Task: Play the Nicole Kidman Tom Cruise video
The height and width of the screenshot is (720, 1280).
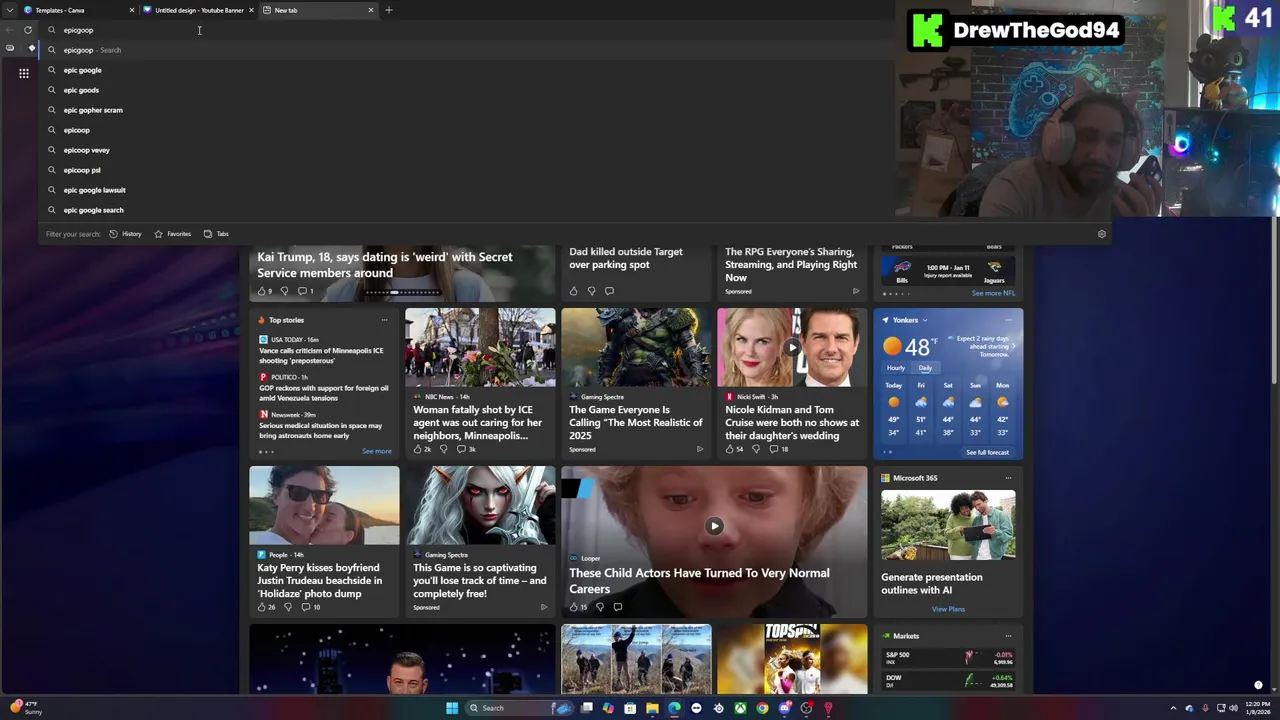Action: (792, 347)
